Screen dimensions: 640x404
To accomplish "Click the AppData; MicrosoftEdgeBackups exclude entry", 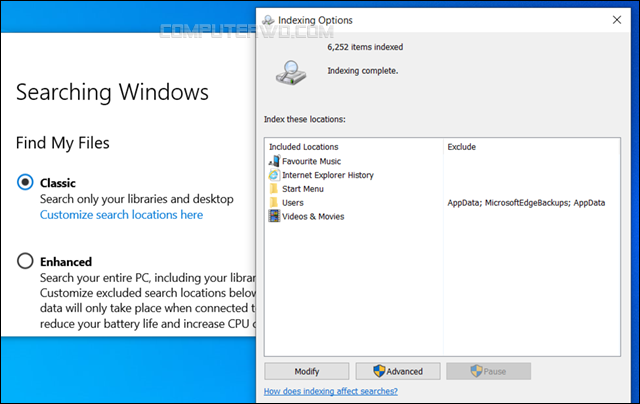I will tap(526, 203).
